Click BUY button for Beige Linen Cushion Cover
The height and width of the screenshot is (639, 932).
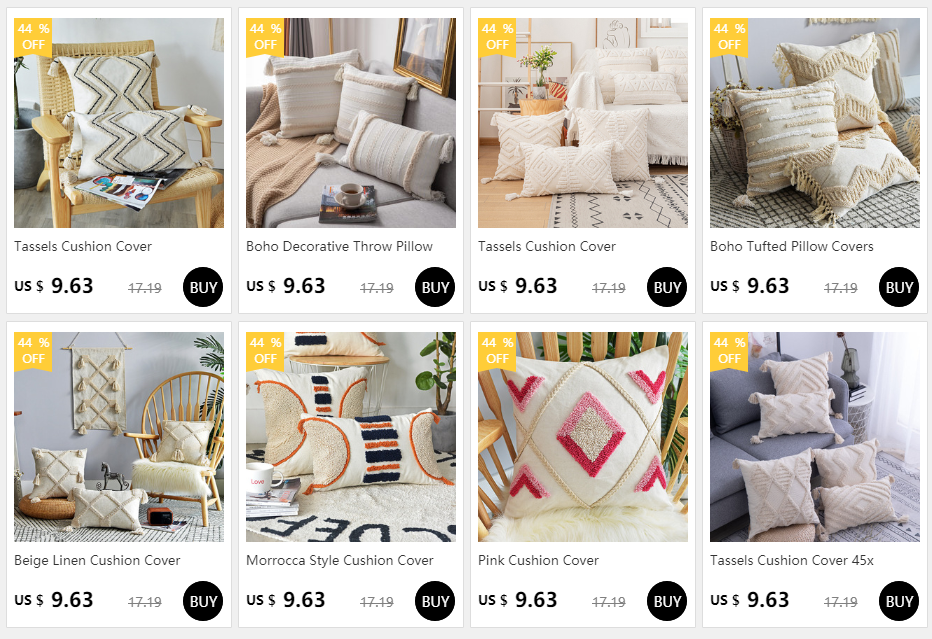click(x=203, y=601)
